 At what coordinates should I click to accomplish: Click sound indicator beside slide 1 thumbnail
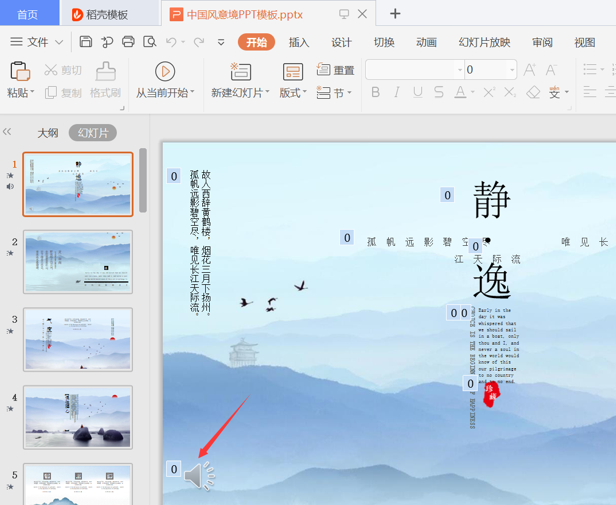(10, 186)
